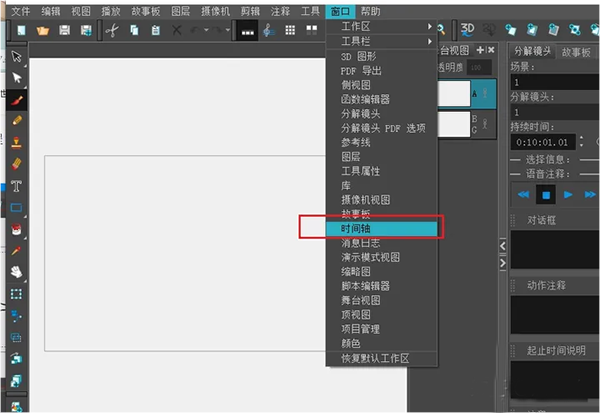
Task: Choose PDF 导出 menu entry
Action: point(381,71)
